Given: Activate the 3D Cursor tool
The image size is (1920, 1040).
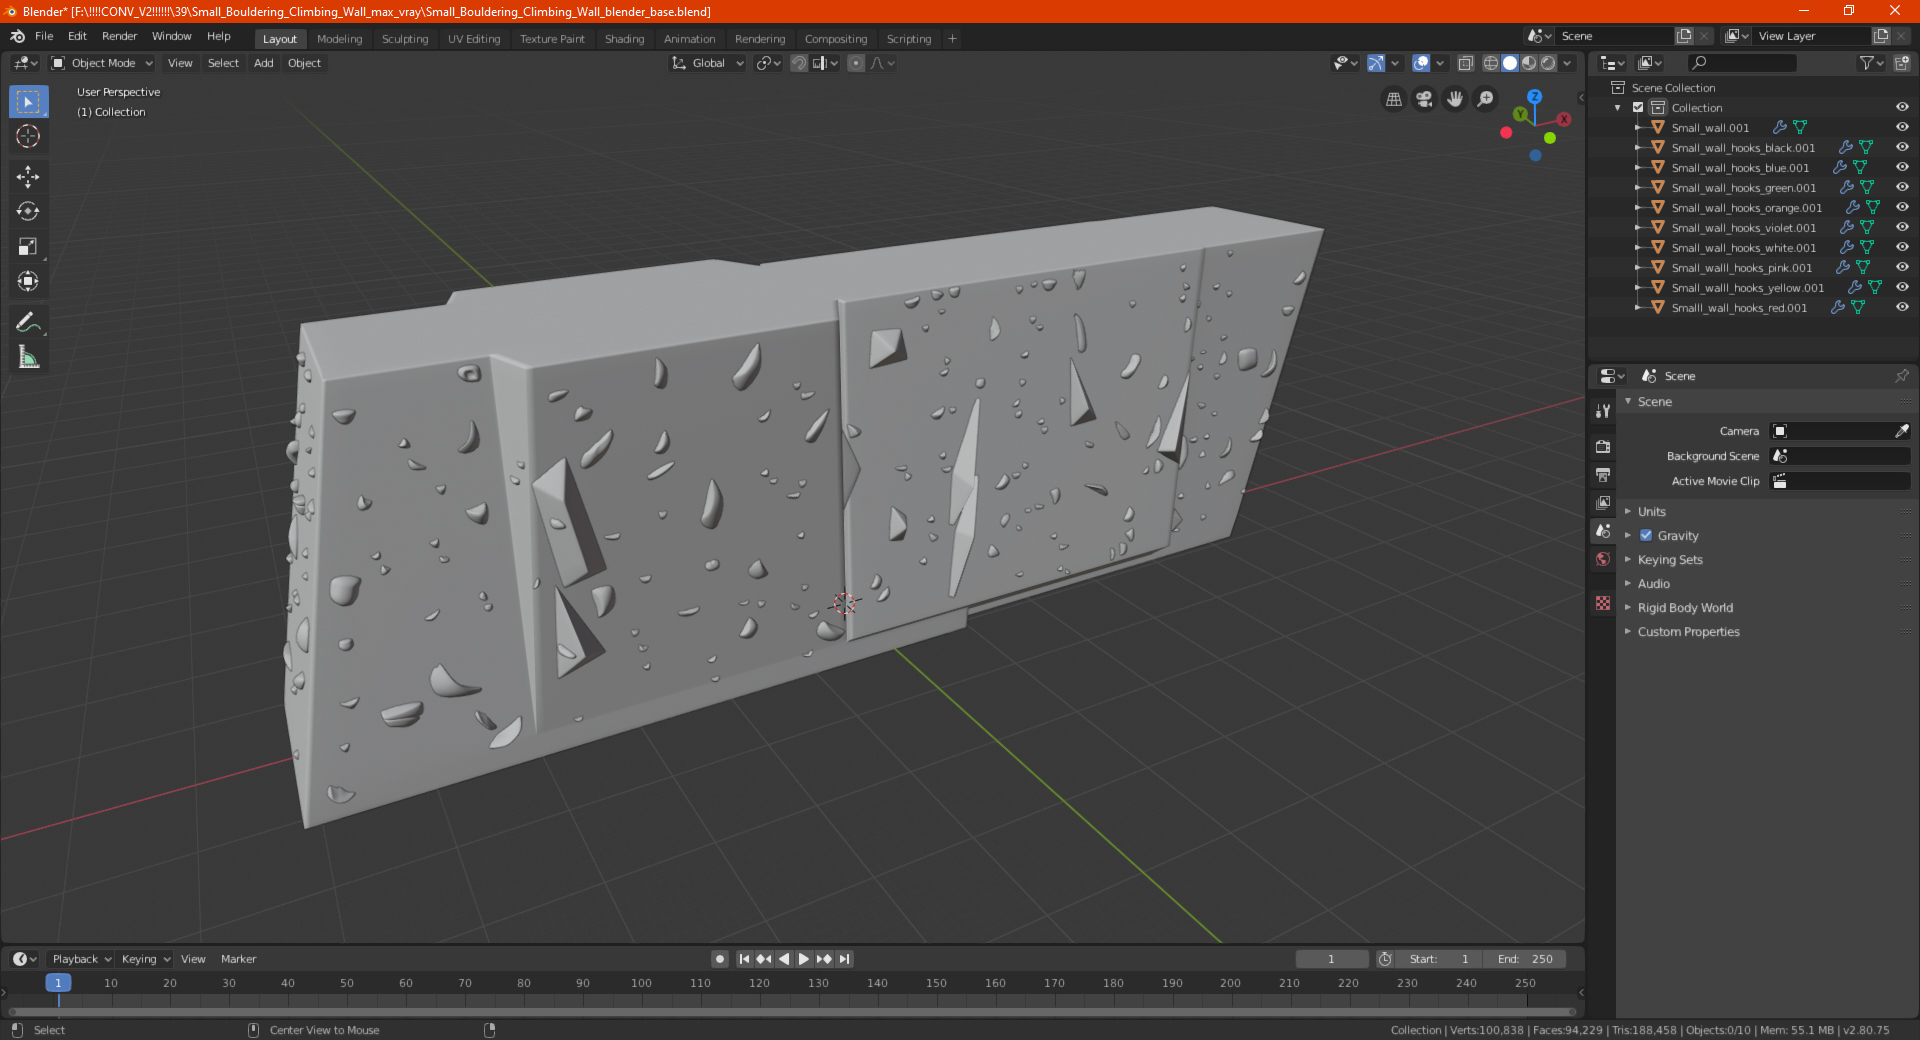Looking at the screenshot, I should click(x=28, y=136).
